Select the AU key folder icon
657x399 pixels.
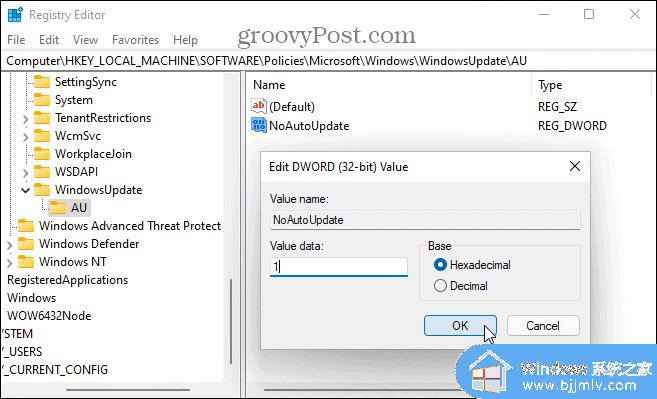[58, 208]
